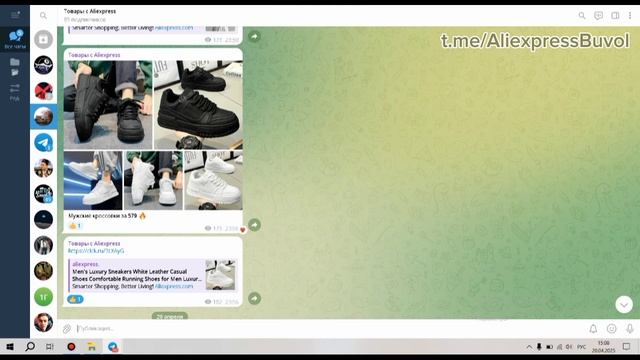The width and height of the screenshot is (640, 360).
Task: Open the Edit folders icon in sidebar
Action: point(15,92)
